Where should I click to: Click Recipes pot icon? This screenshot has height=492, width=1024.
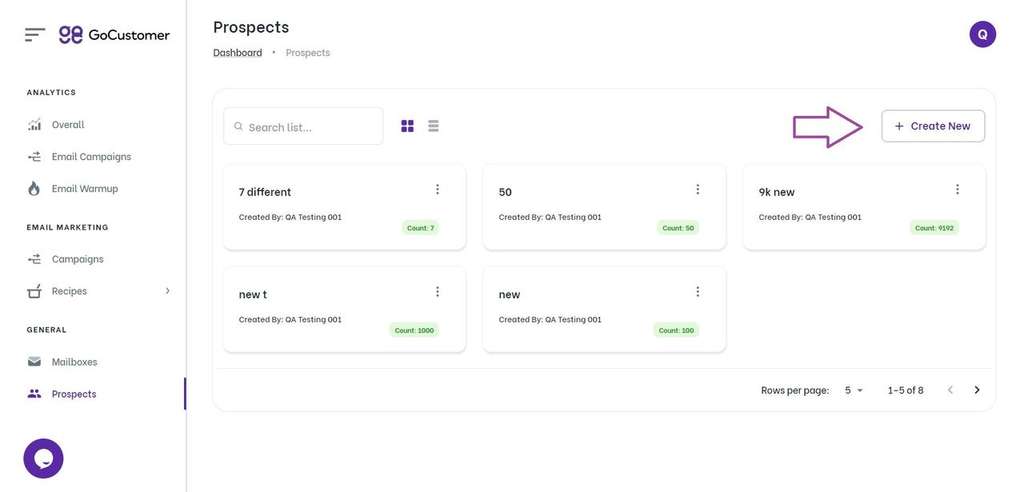35,291
